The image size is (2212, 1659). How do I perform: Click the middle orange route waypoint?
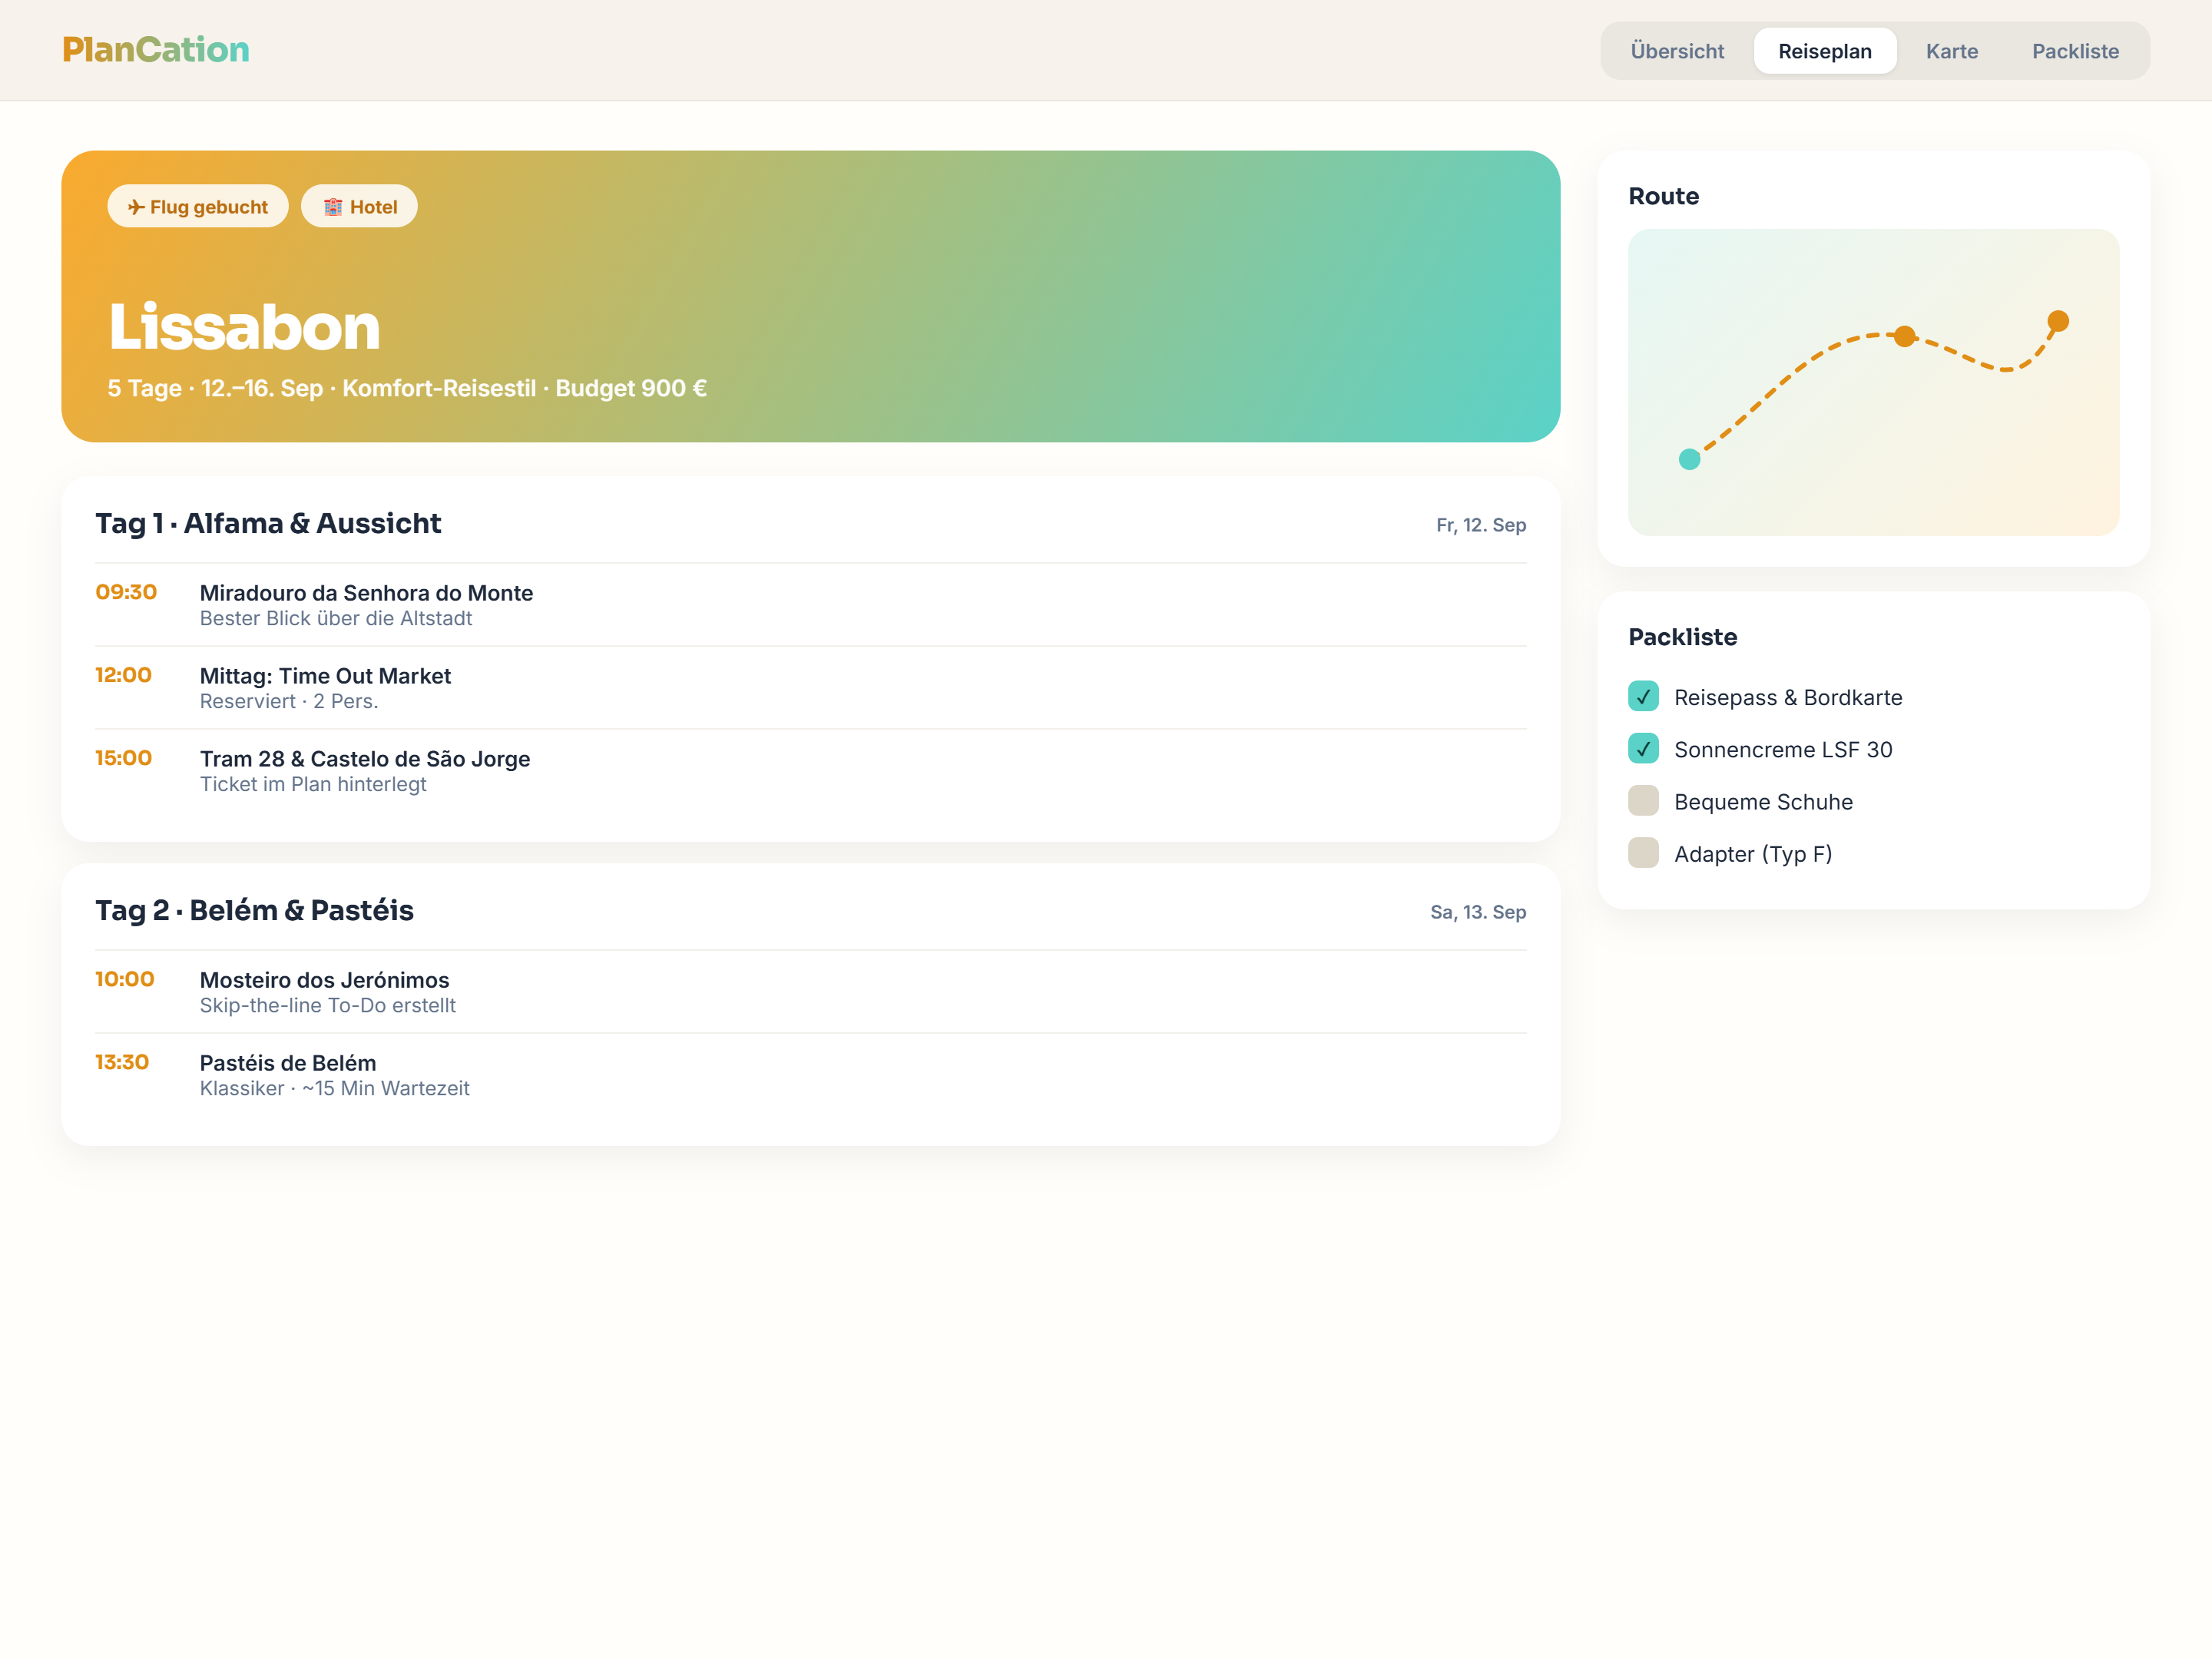[1904, 336]
